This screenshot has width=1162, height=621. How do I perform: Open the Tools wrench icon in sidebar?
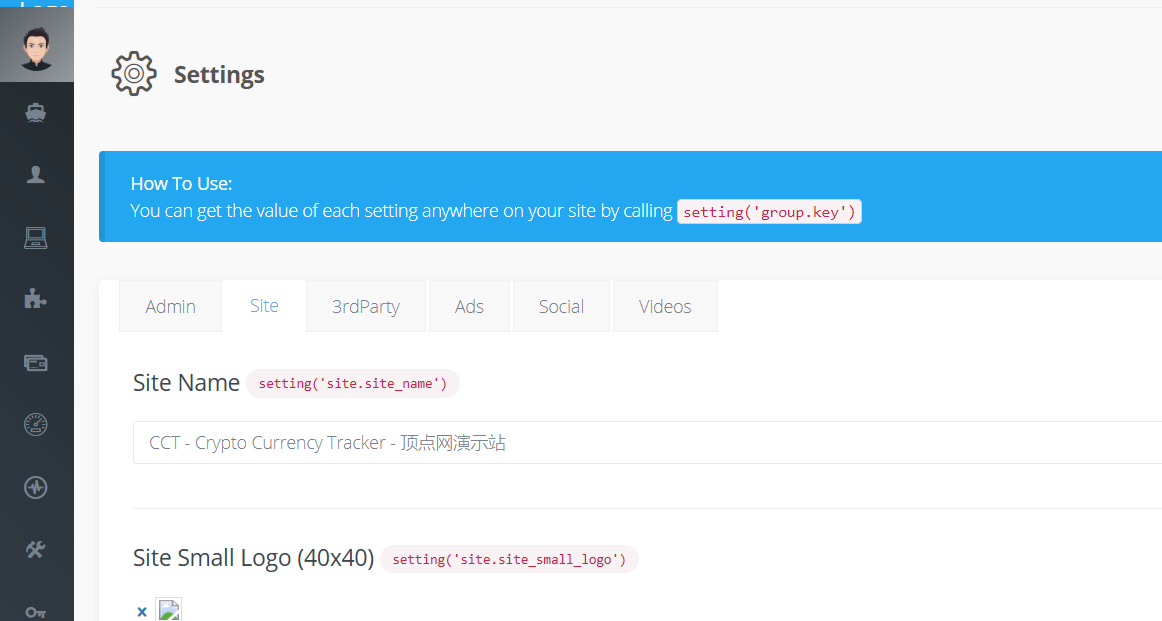coord(36,549)
